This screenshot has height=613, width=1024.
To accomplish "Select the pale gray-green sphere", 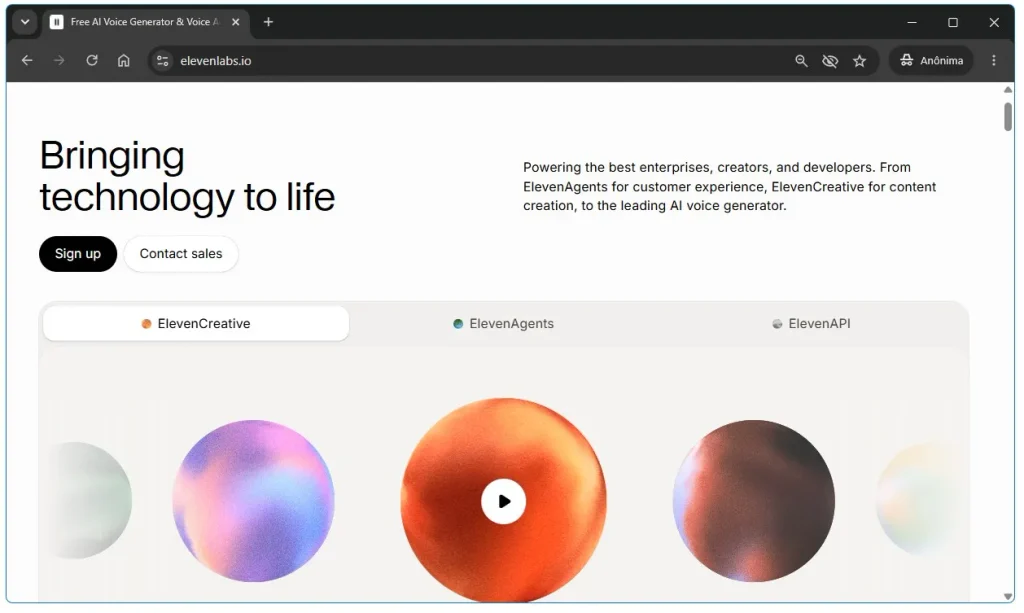I will (x=90, y=501).
